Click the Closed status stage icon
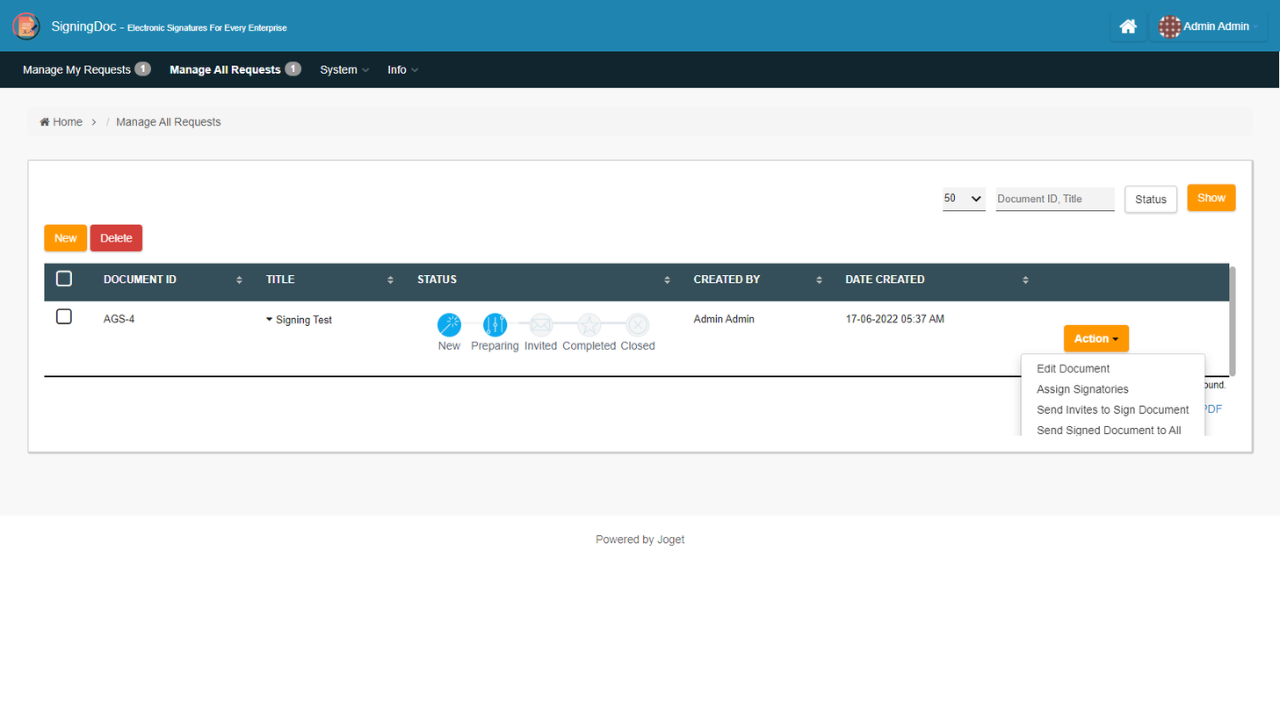 (637, 325)
